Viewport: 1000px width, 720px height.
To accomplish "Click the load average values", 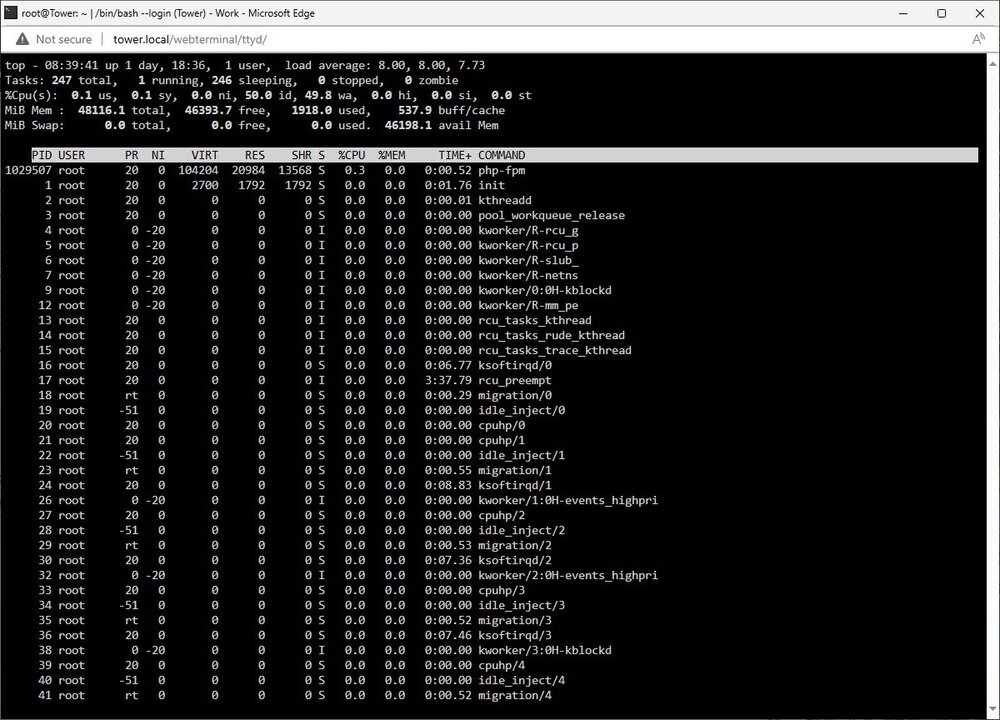I will (x=432, y=65).
